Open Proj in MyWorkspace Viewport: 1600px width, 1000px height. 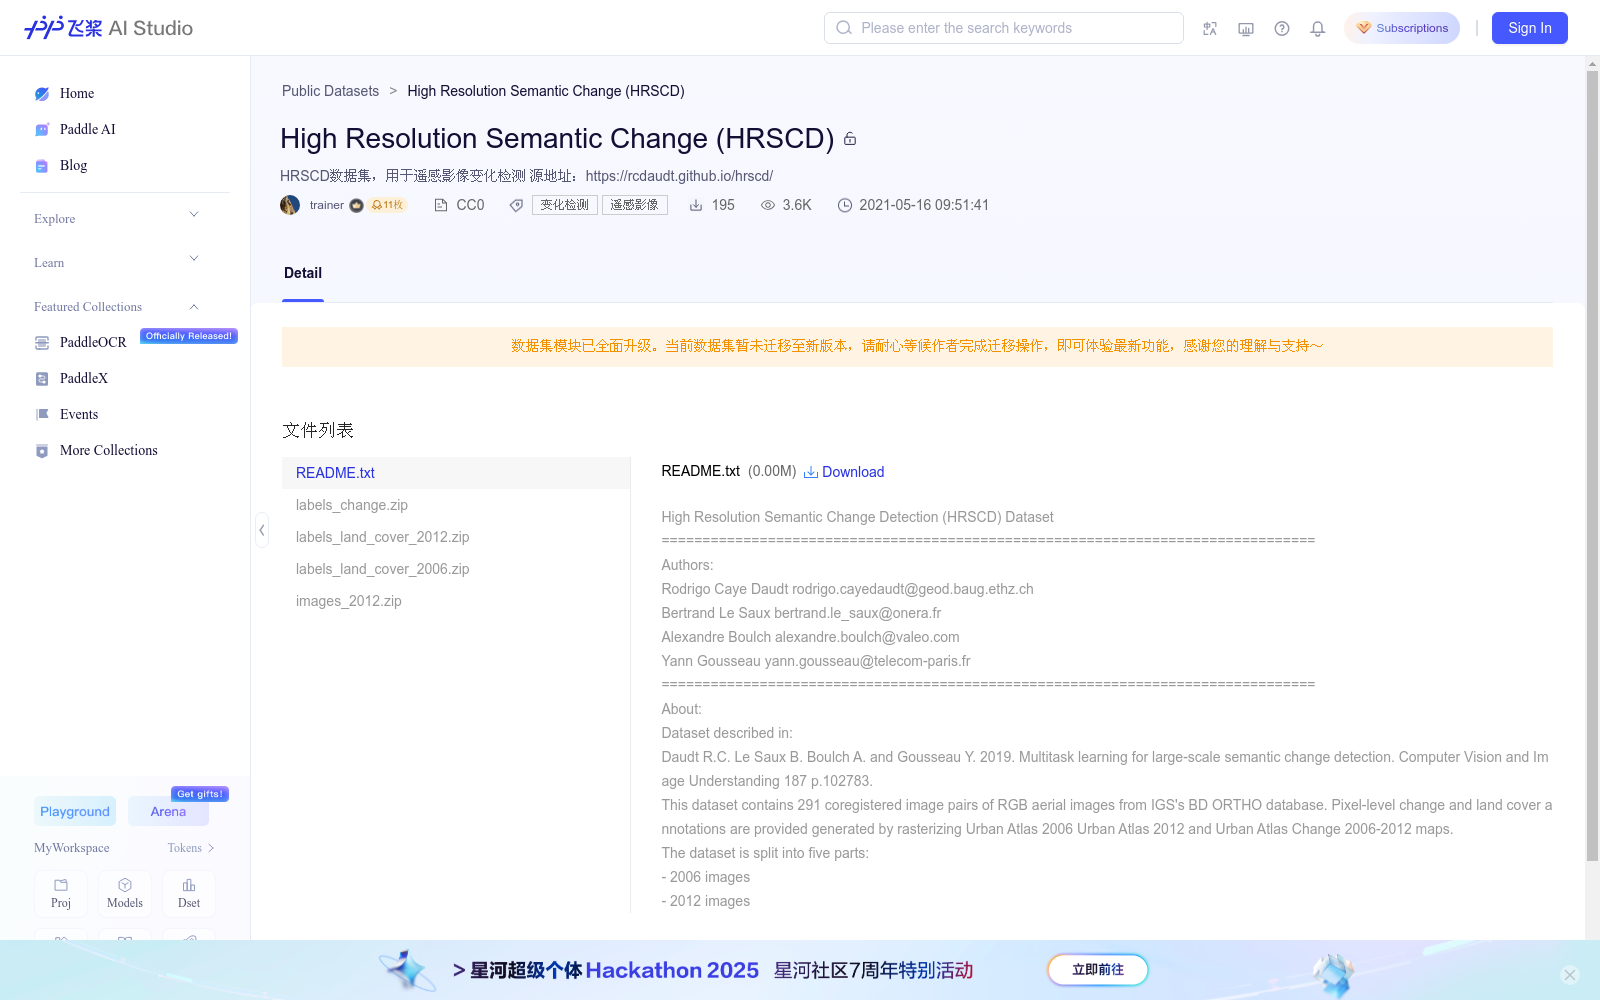pyautogui.click(x=61, y=893)
